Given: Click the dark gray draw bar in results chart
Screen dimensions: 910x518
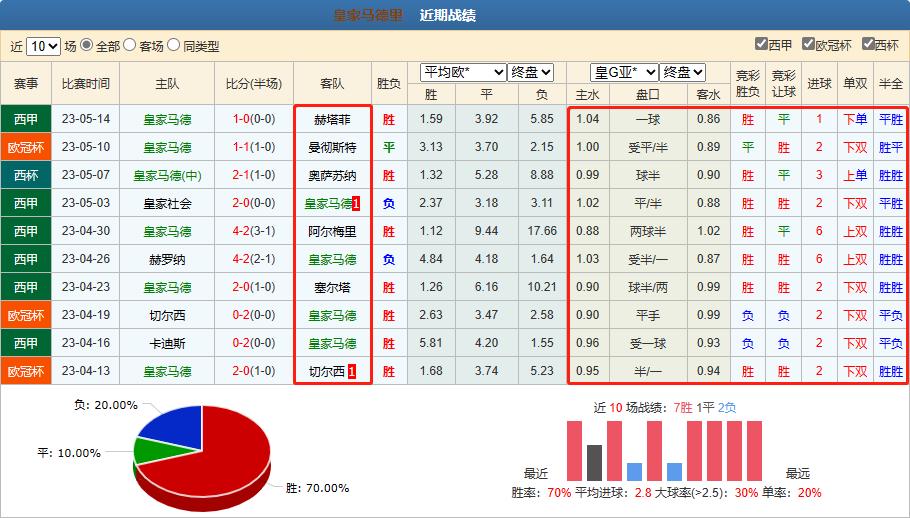Looking at the screenshot, I should click(x=594, y=463).
